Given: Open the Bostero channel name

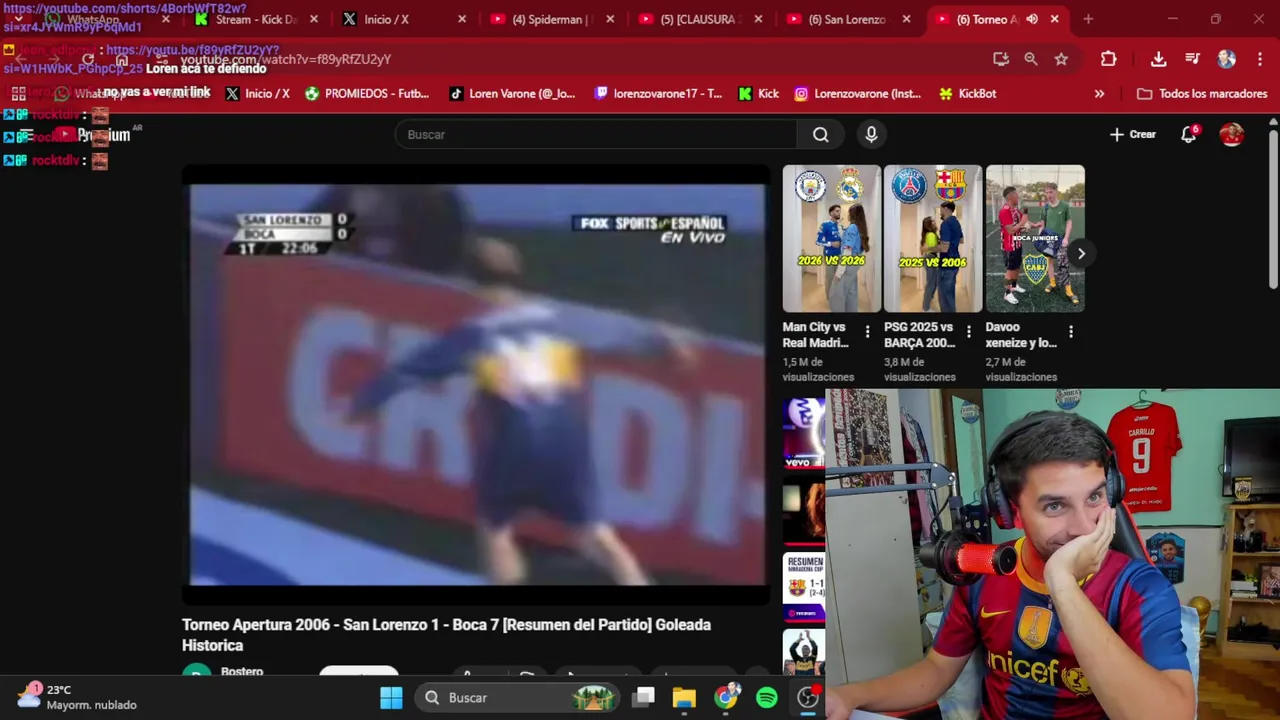Looking at the screenshot, I should 242,671.
